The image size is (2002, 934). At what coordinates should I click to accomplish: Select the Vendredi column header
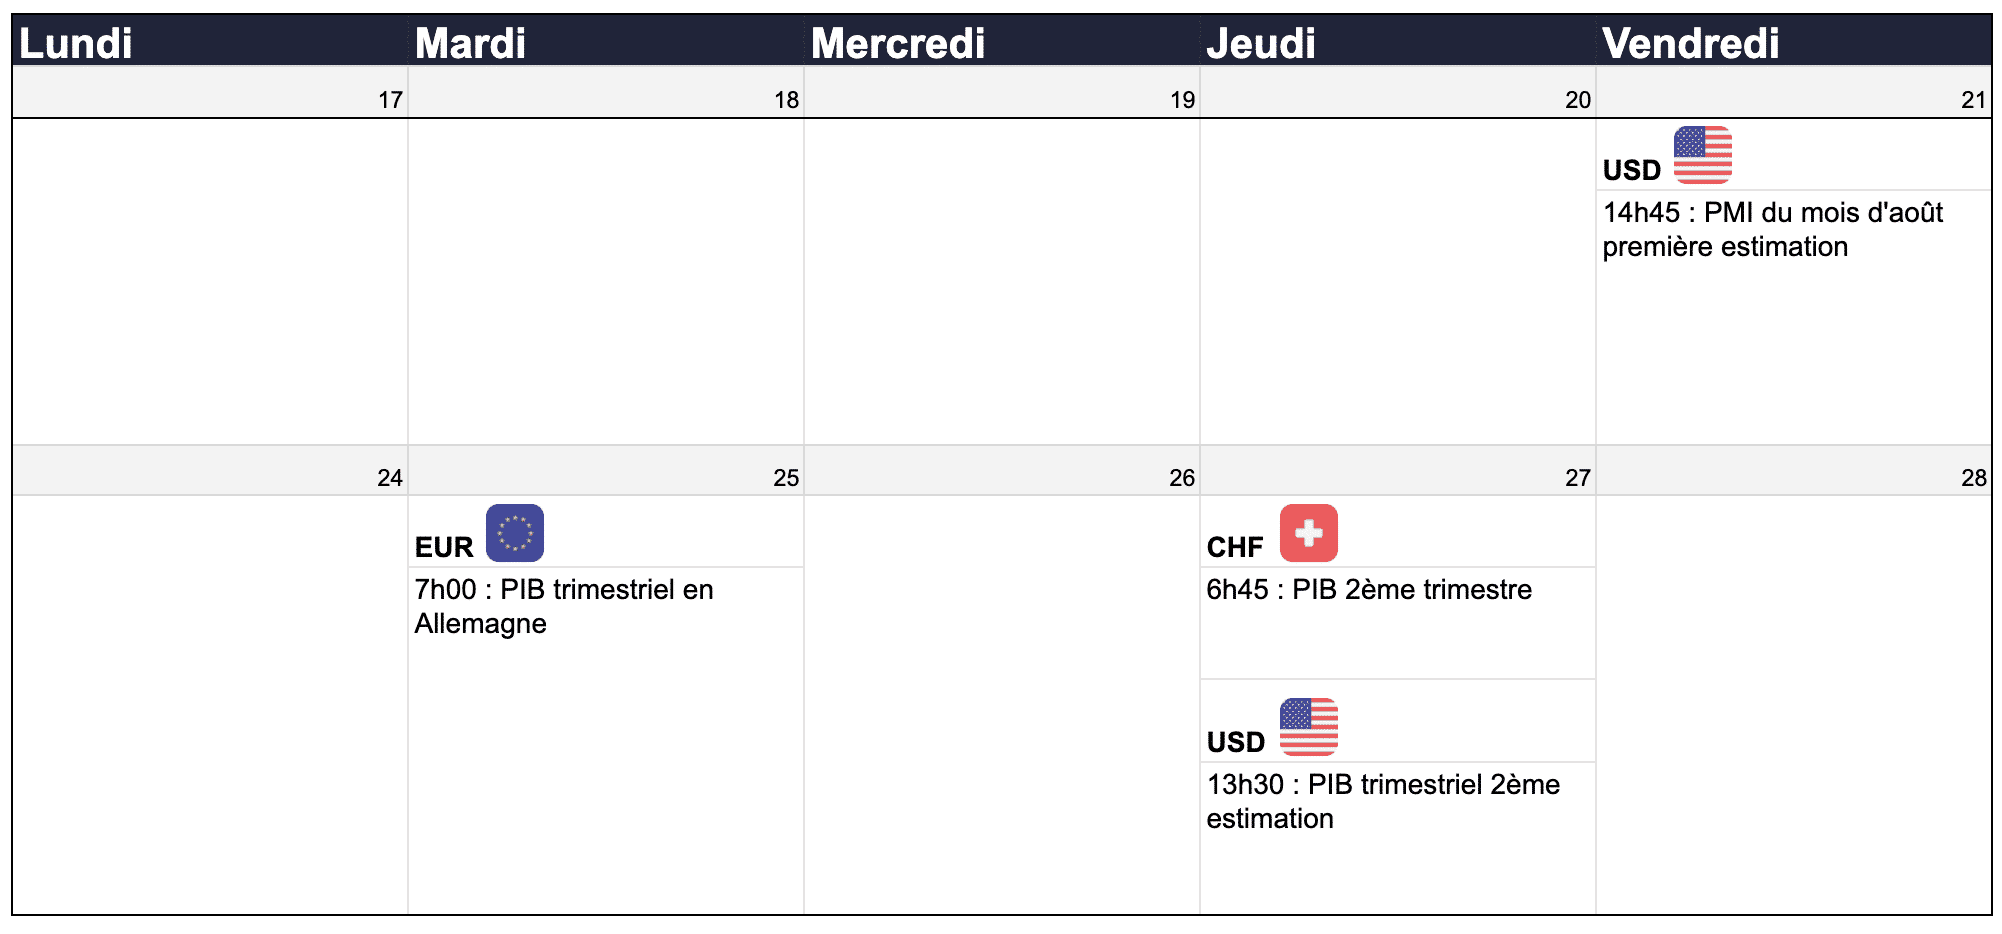pyautogui.click(x=1691, y=43)
